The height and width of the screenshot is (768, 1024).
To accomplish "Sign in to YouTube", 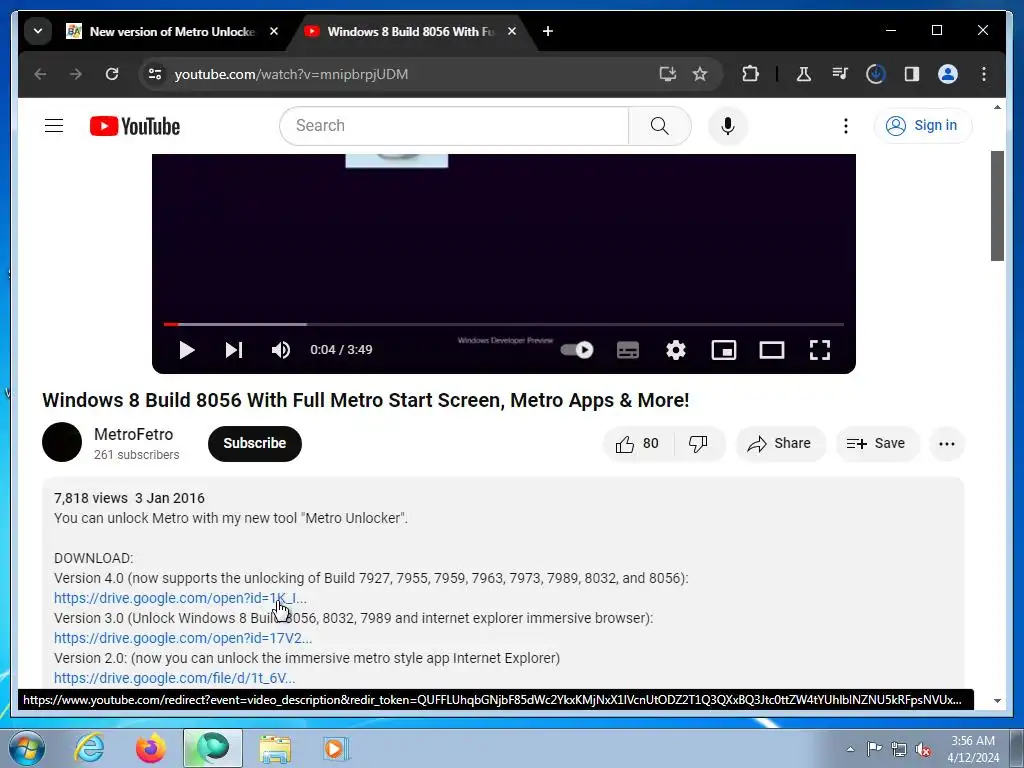I will point(922,125).
